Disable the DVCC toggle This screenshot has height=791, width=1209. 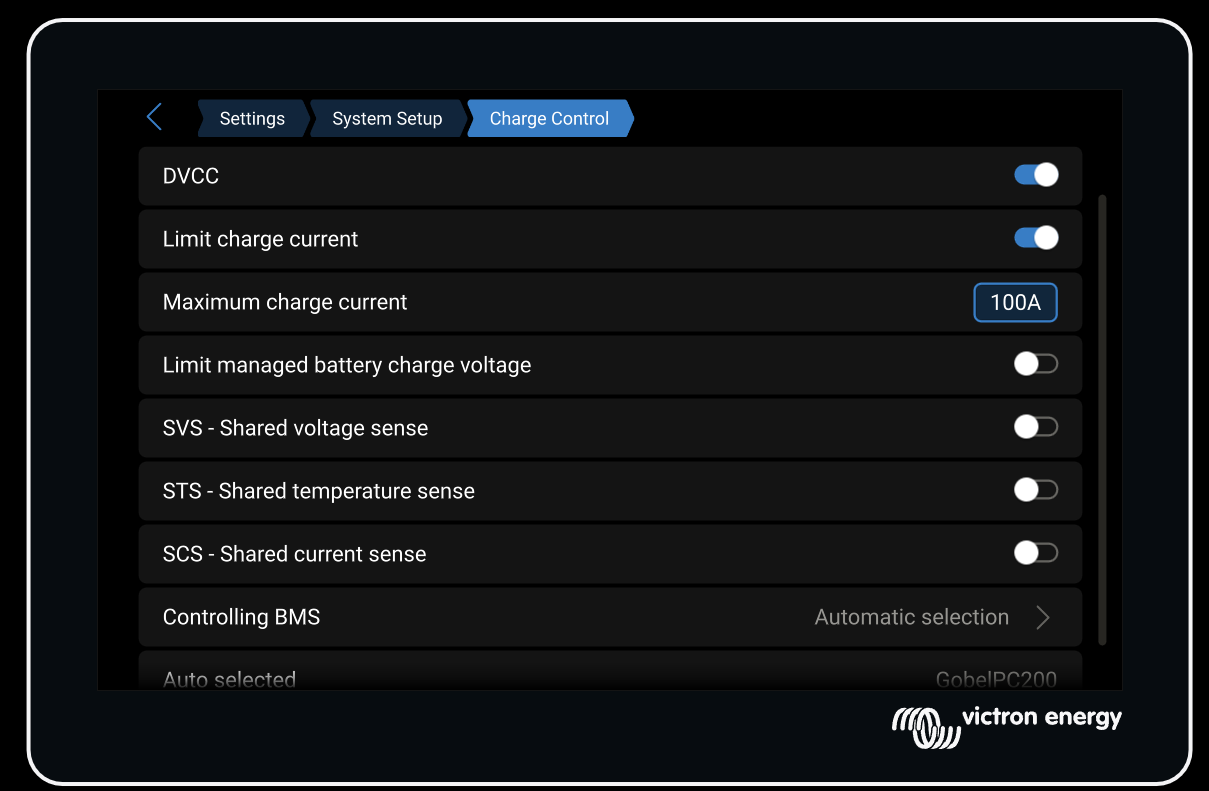[x=1035, y=175]
